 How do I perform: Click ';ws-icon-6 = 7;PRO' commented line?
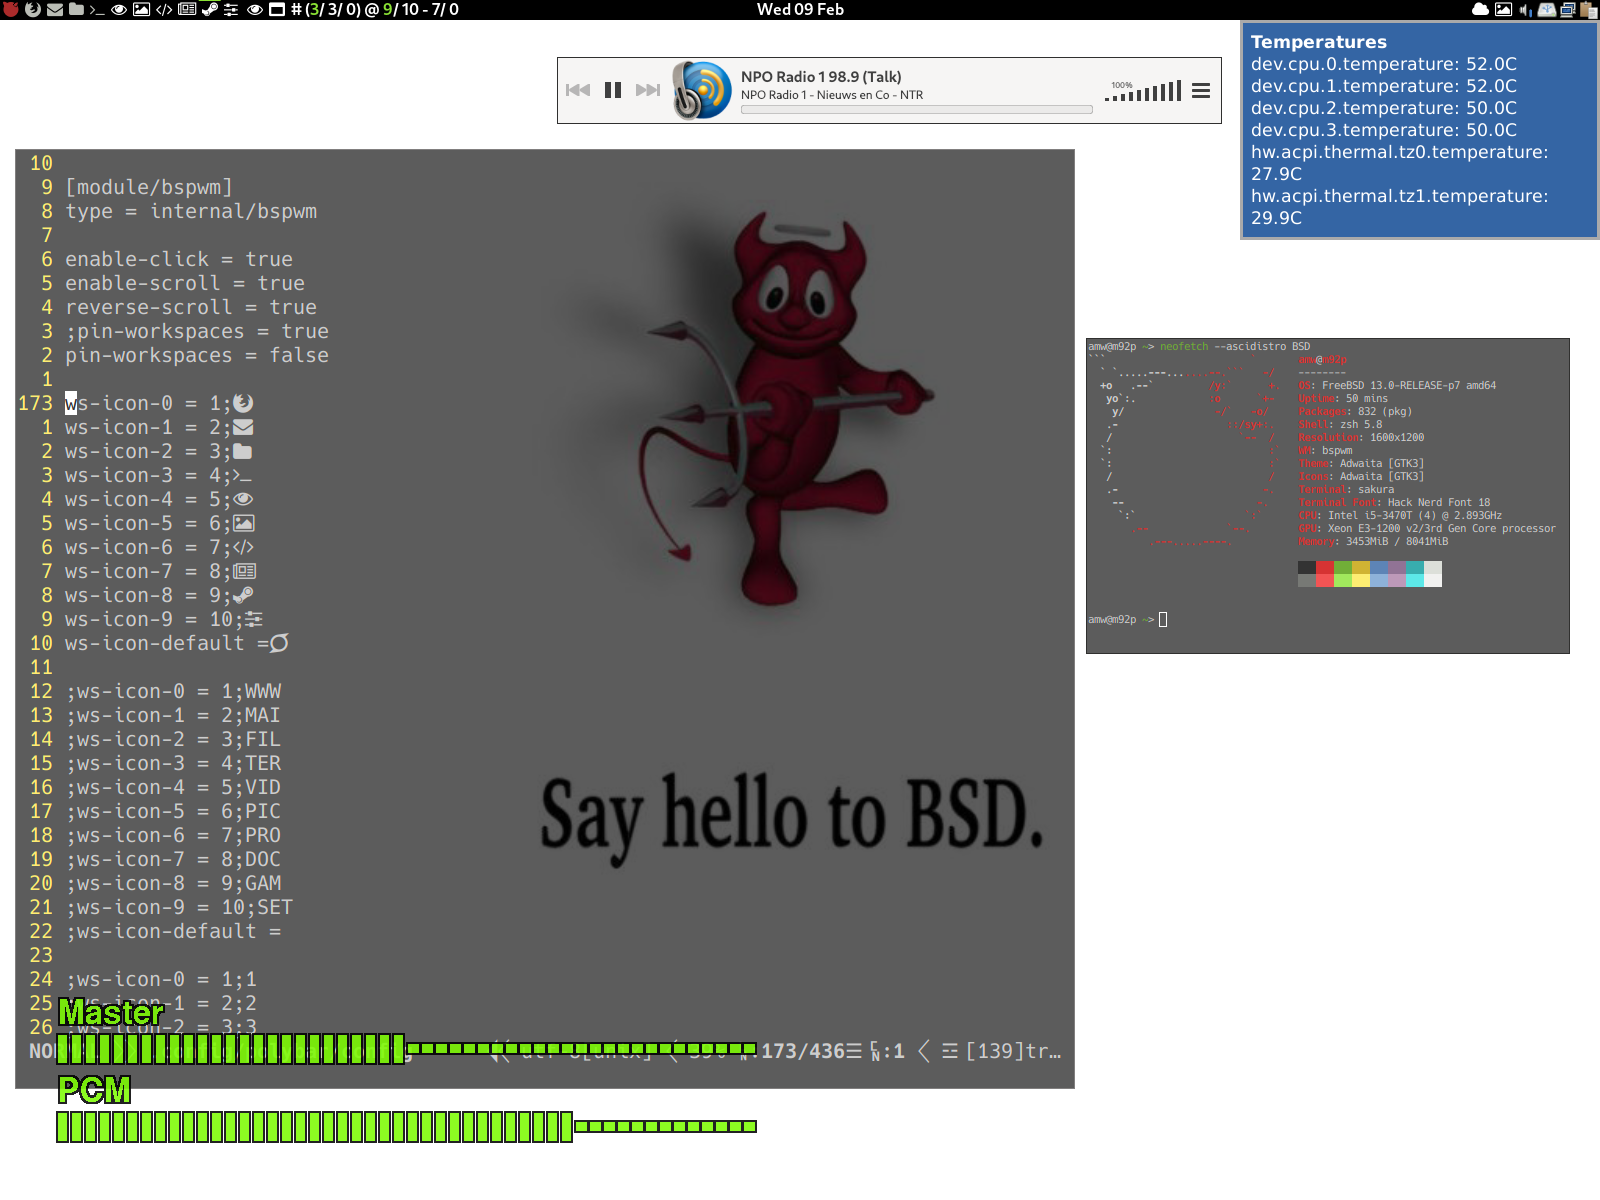(173, 835)
